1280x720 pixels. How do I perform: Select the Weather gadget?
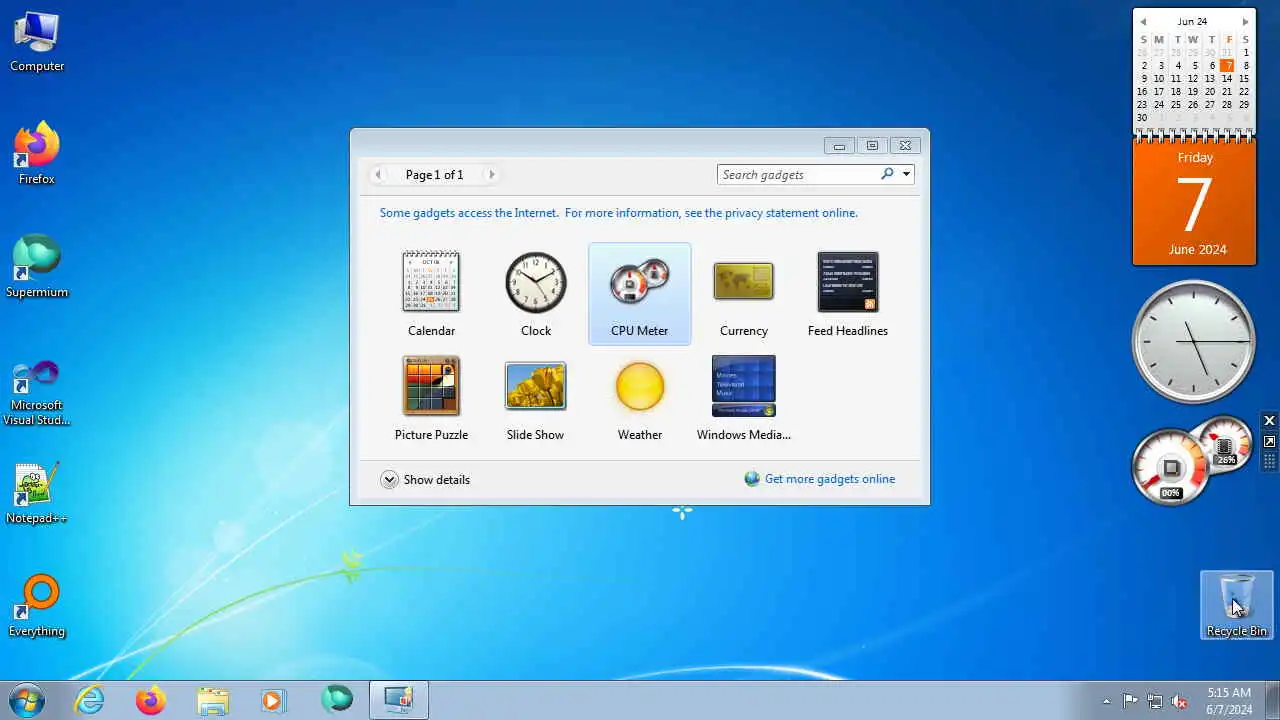[639, 398]
